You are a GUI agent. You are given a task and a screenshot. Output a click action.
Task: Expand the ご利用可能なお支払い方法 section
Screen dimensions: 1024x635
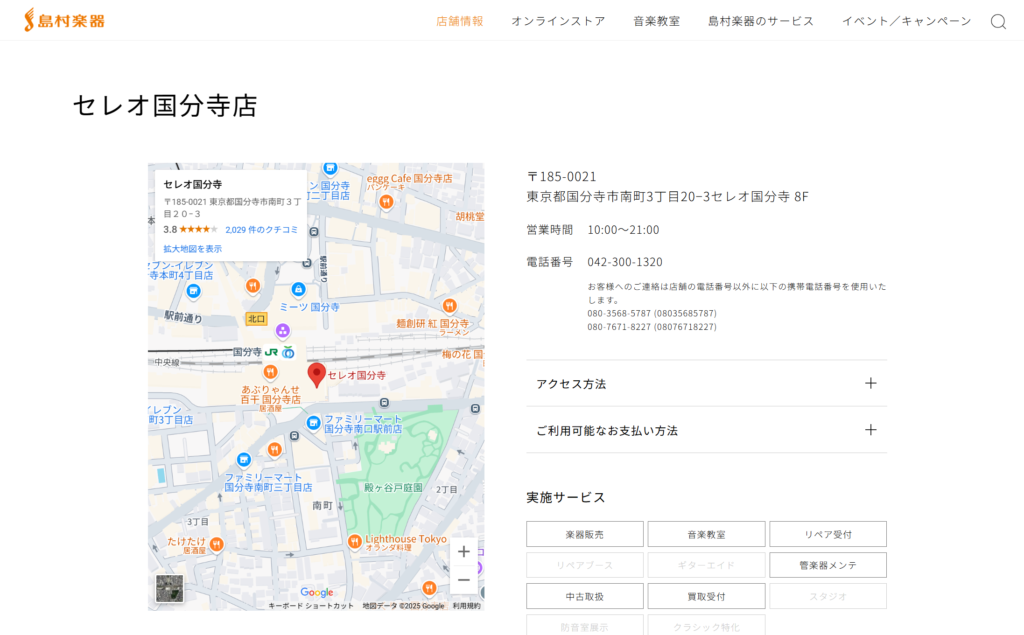[707, 430]
